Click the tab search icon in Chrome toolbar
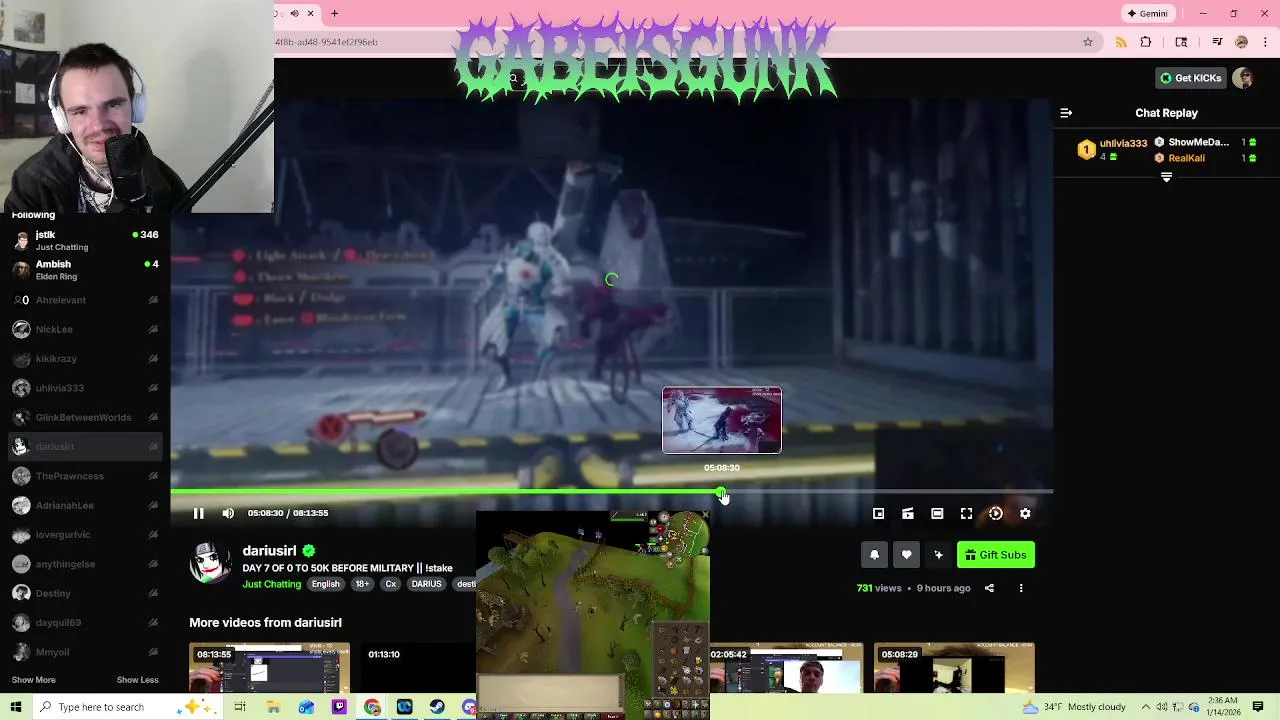The height and width of the screenshot is (720, 1280). (x=1181, y=42)
